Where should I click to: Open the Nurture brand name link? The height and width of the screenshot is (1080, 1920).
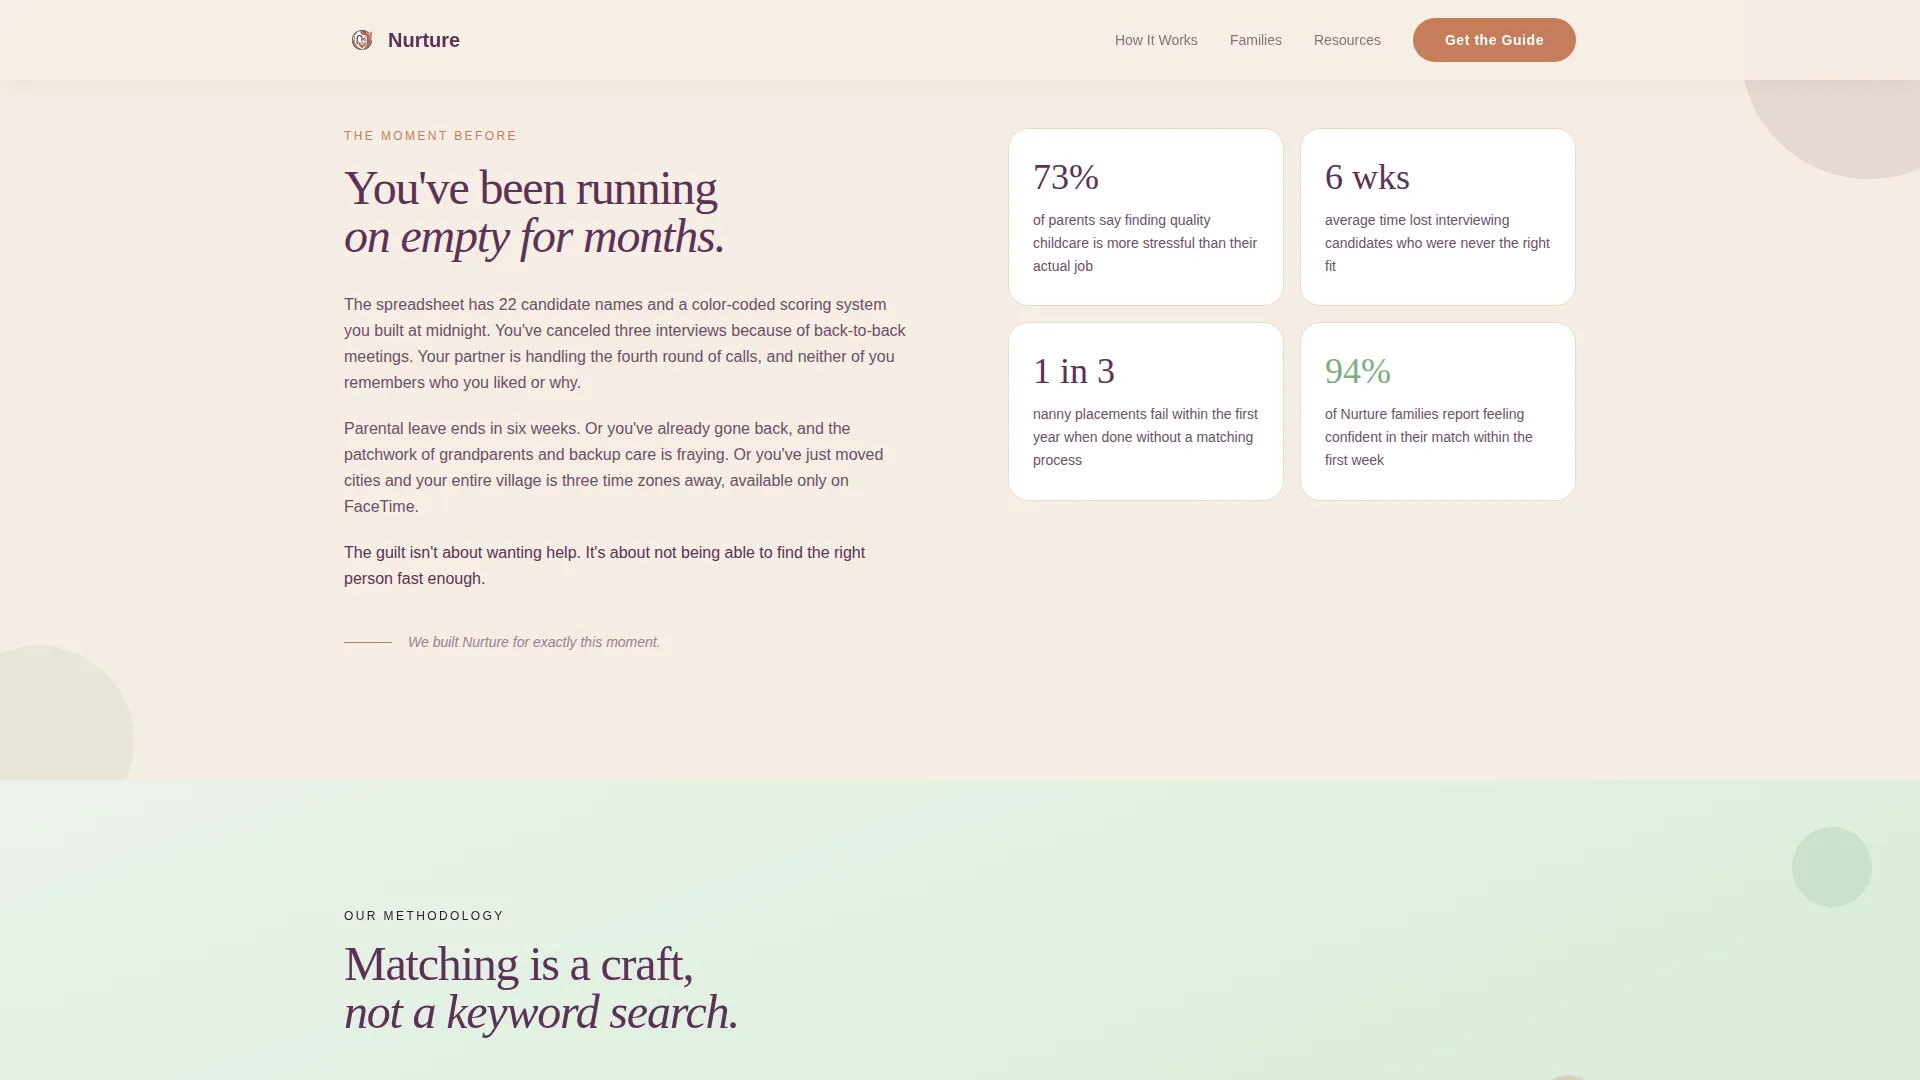coord(423,40)
